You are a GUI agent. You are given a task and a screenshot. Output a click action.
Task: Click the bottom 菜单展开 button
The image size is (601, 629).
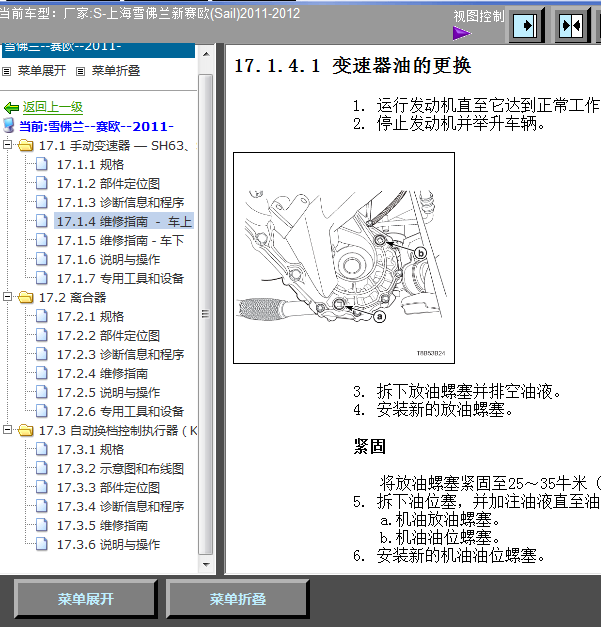click(85, 599)
